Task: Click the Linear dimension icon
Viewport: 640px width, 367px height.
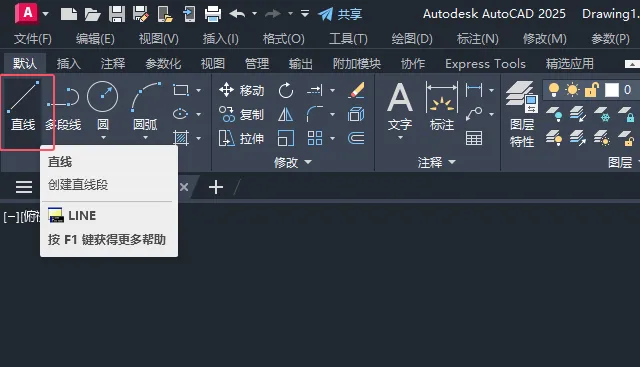Action: point(474,90)
